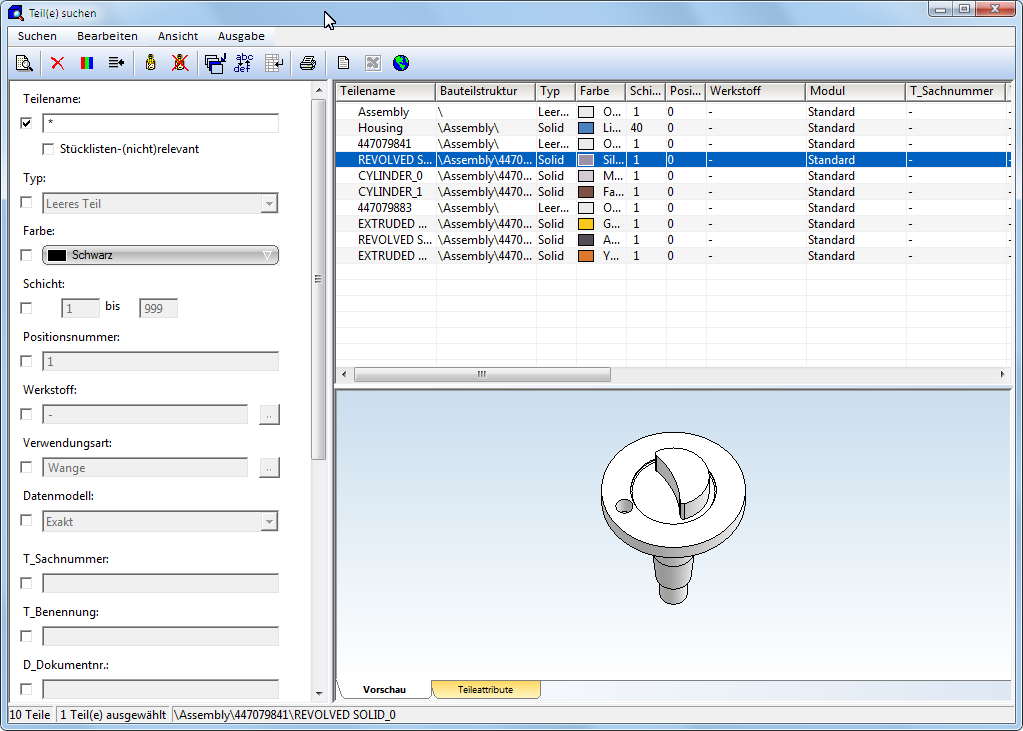This screenshot has width=1023, height=731.
Task: Click the overlapping windows arrow icon
Action: [x=214, y=63]
